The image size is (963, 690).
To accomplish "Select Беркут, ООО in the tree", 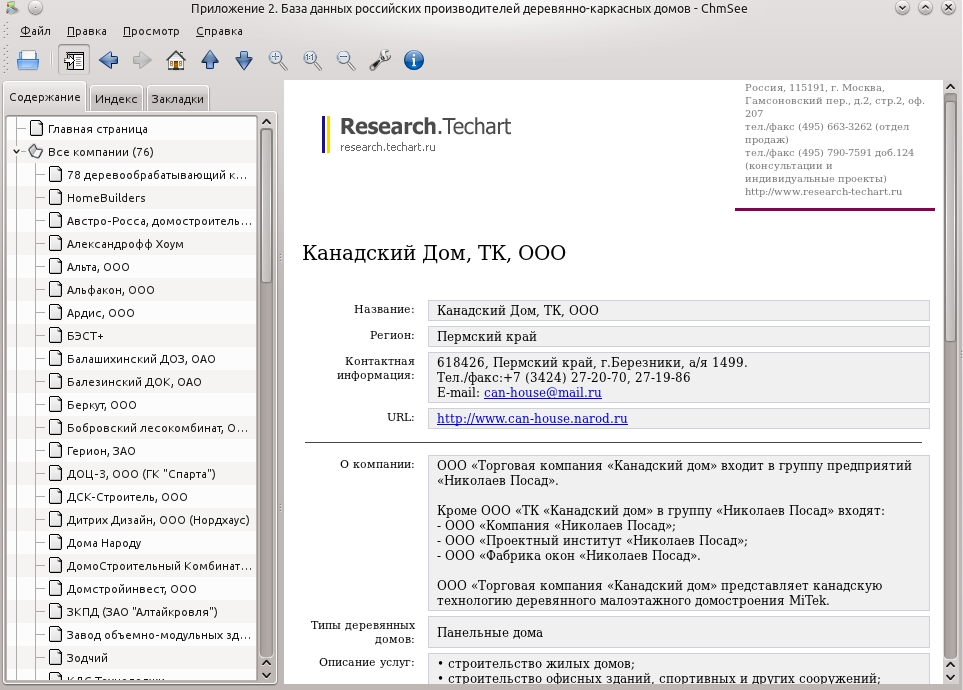I will [102, 405].
